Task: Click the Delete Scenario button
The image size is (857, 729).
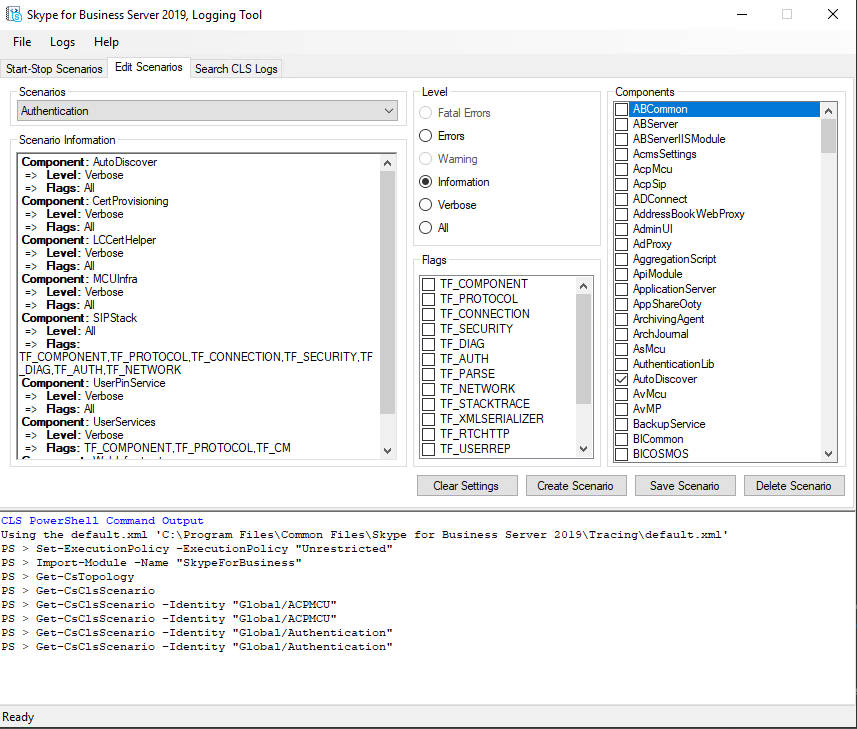Action: coord(794,486)
